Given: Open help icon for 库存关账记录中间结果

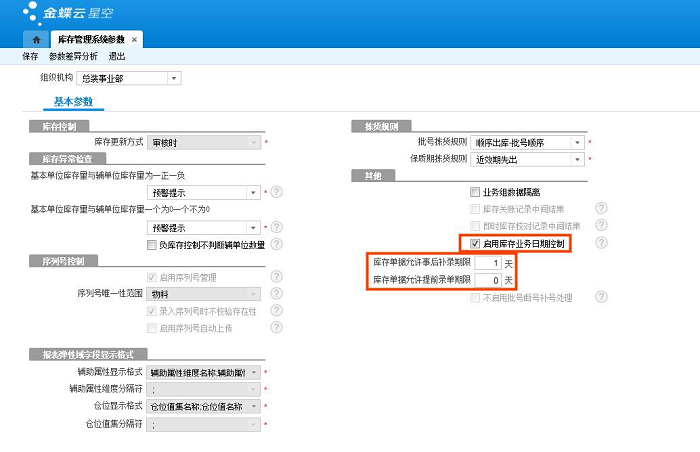Looking at the screenshot, I should [x=601, y=209].
